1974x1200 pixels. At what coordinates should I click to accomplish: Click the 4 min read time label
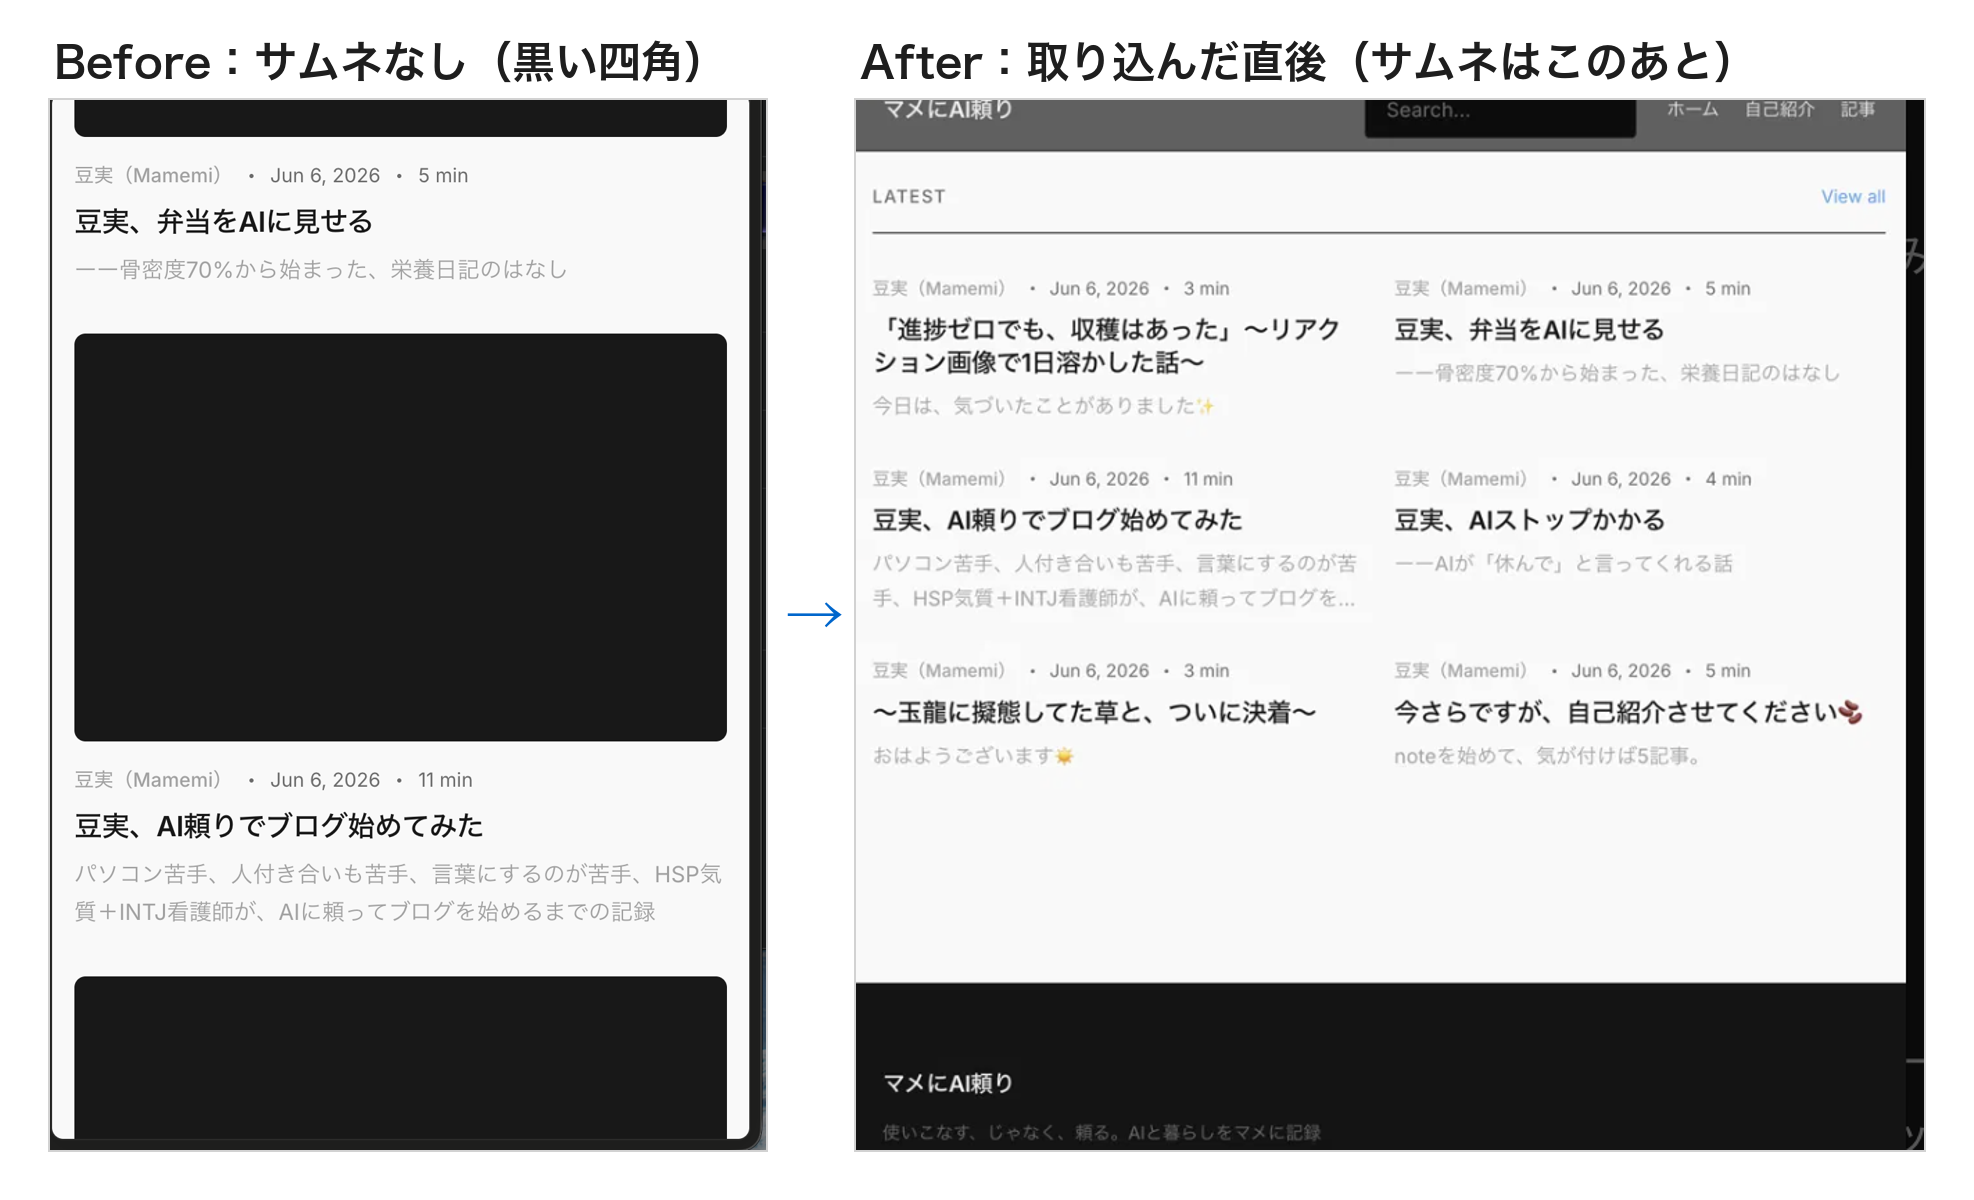point(1728,479)
